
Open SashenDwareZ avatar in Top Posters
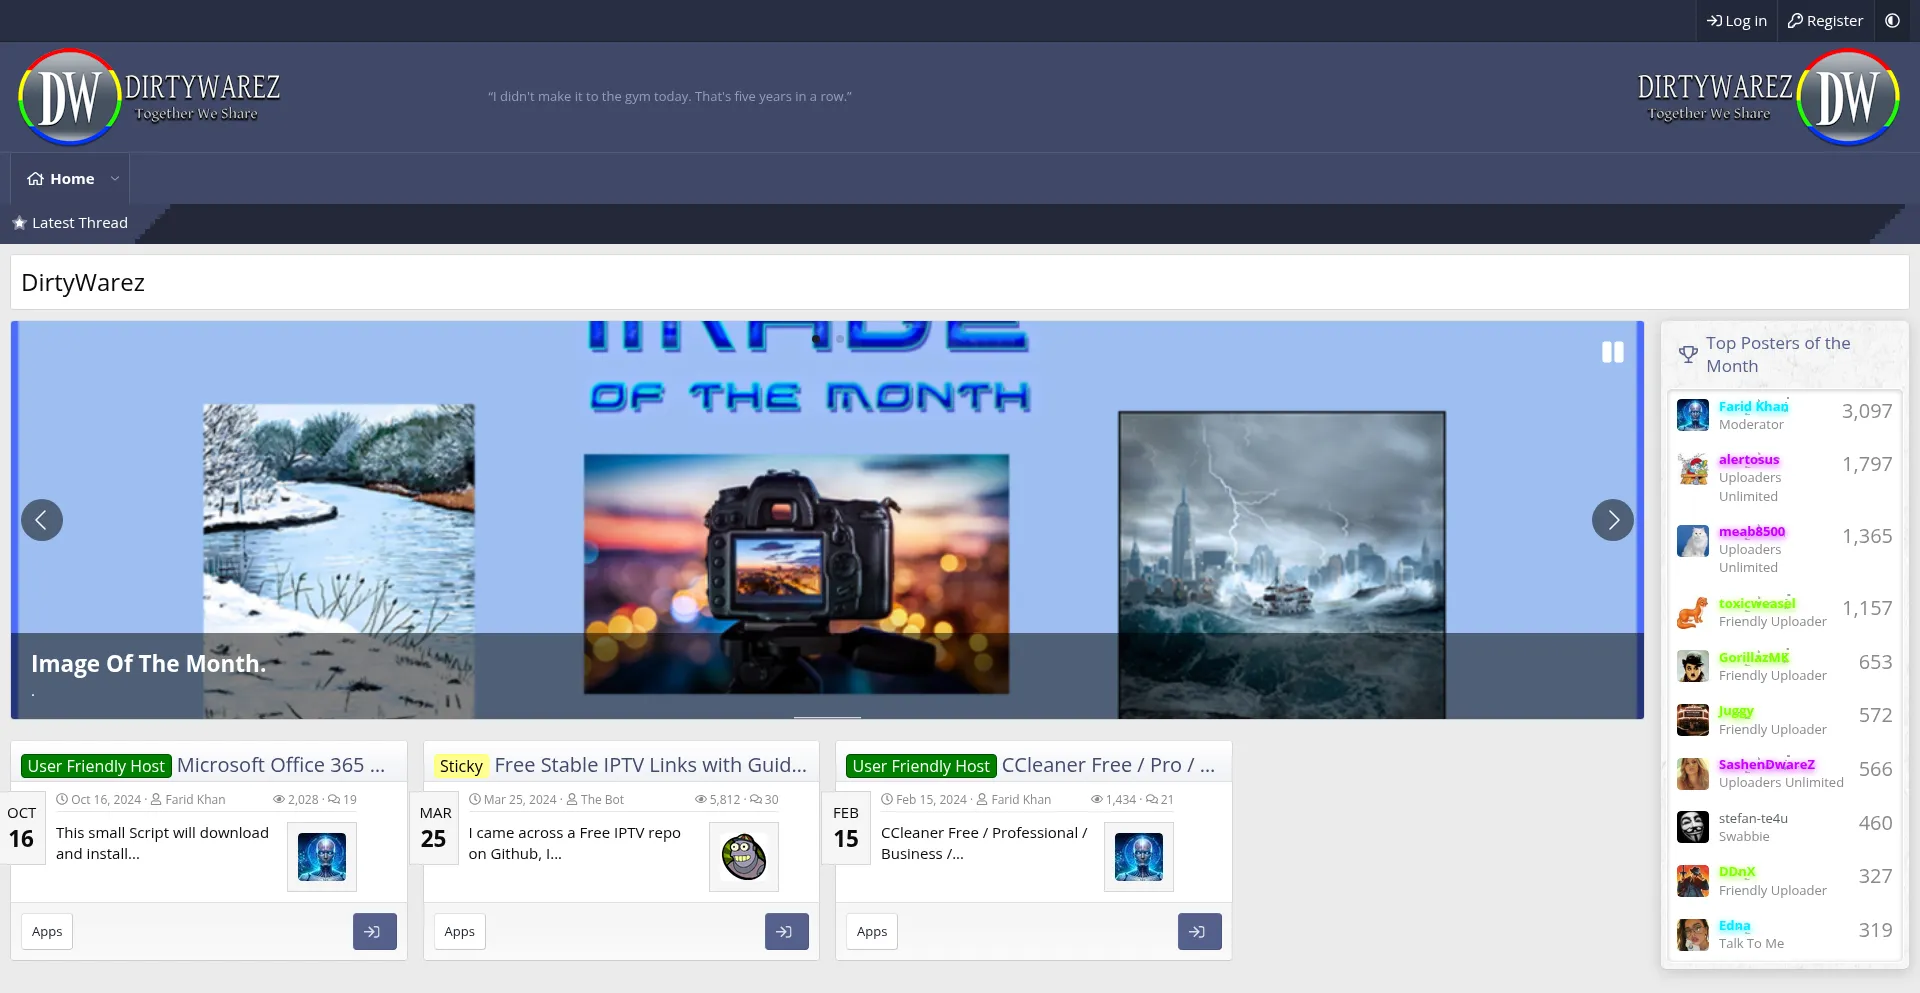pyautogui.click(x=1693, y=774)
